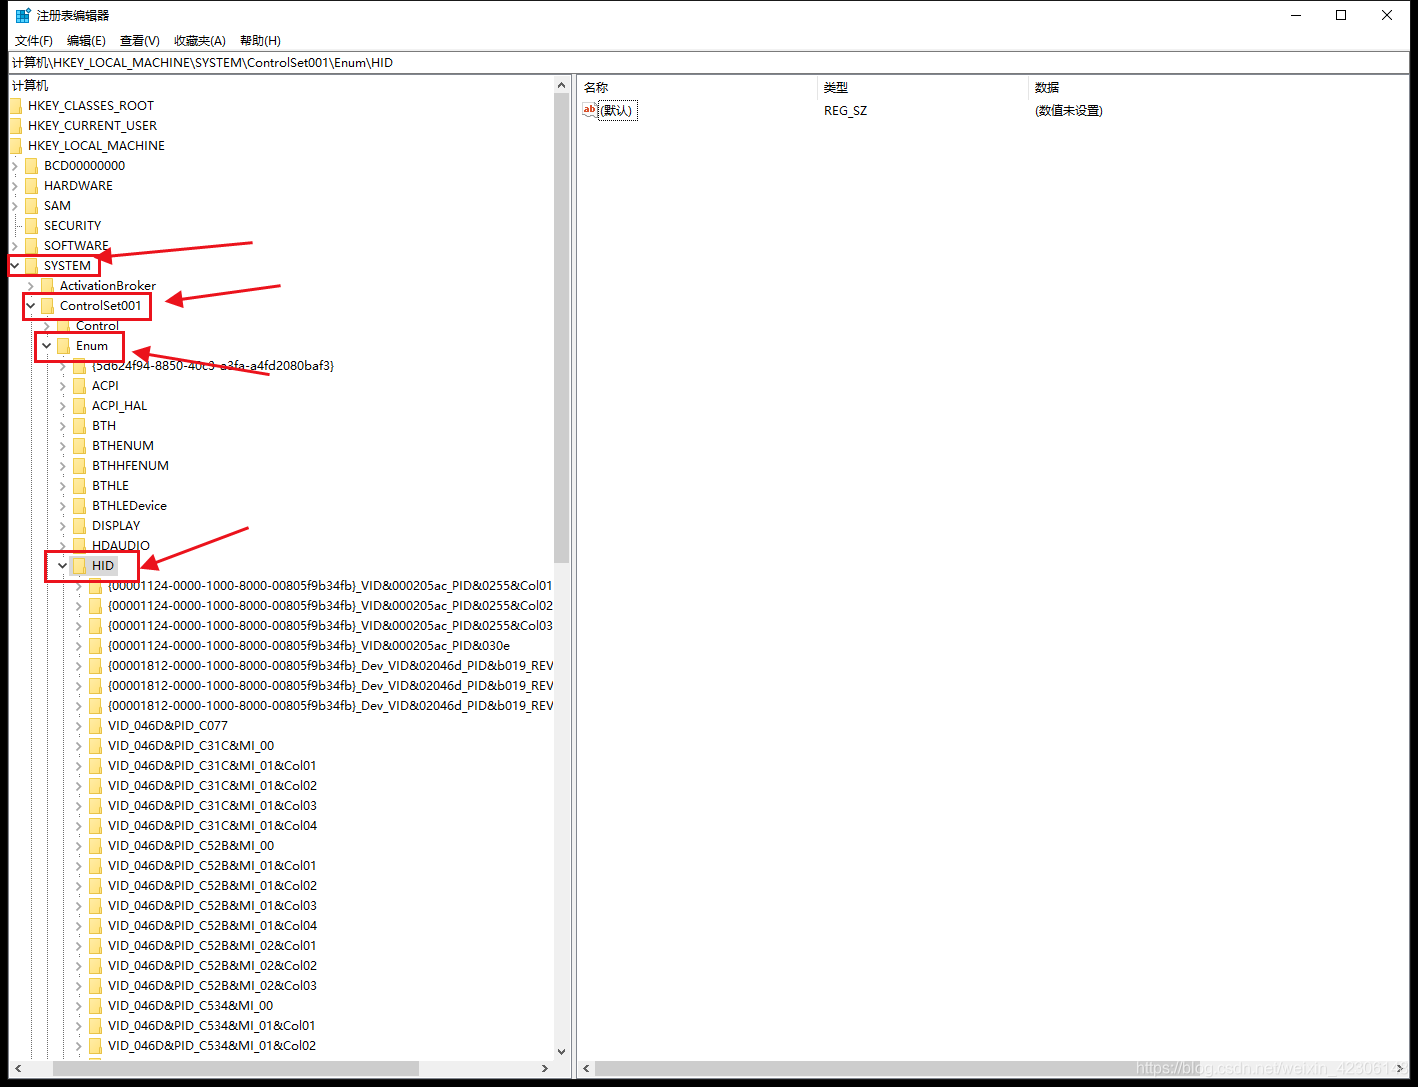The height and width of the screenshot is (1087, 1418).
Task: Select the VID&000205ac_PID&0255&Col02 key
Action: coord(330,605)
